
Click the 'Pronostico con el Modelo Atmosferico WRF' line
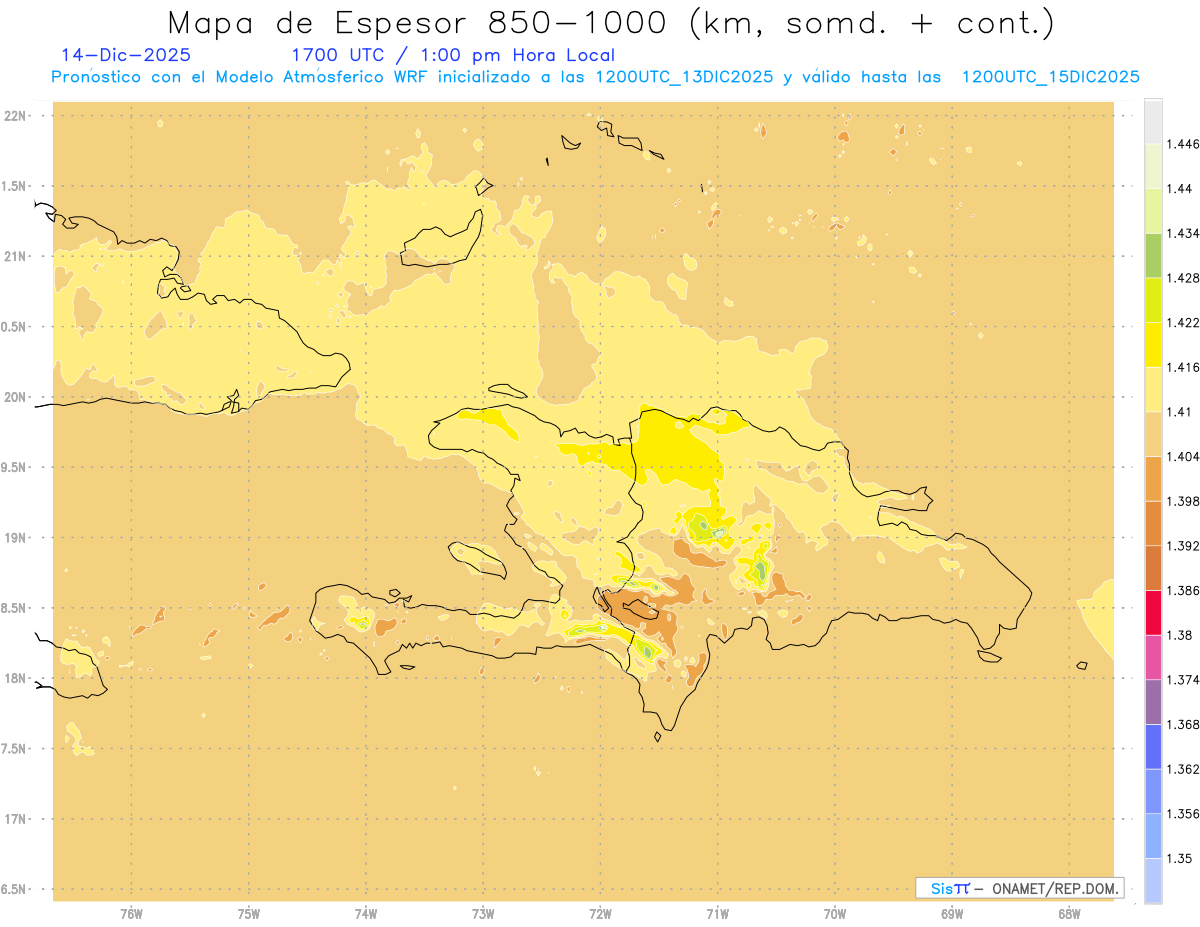coord(241,77)
